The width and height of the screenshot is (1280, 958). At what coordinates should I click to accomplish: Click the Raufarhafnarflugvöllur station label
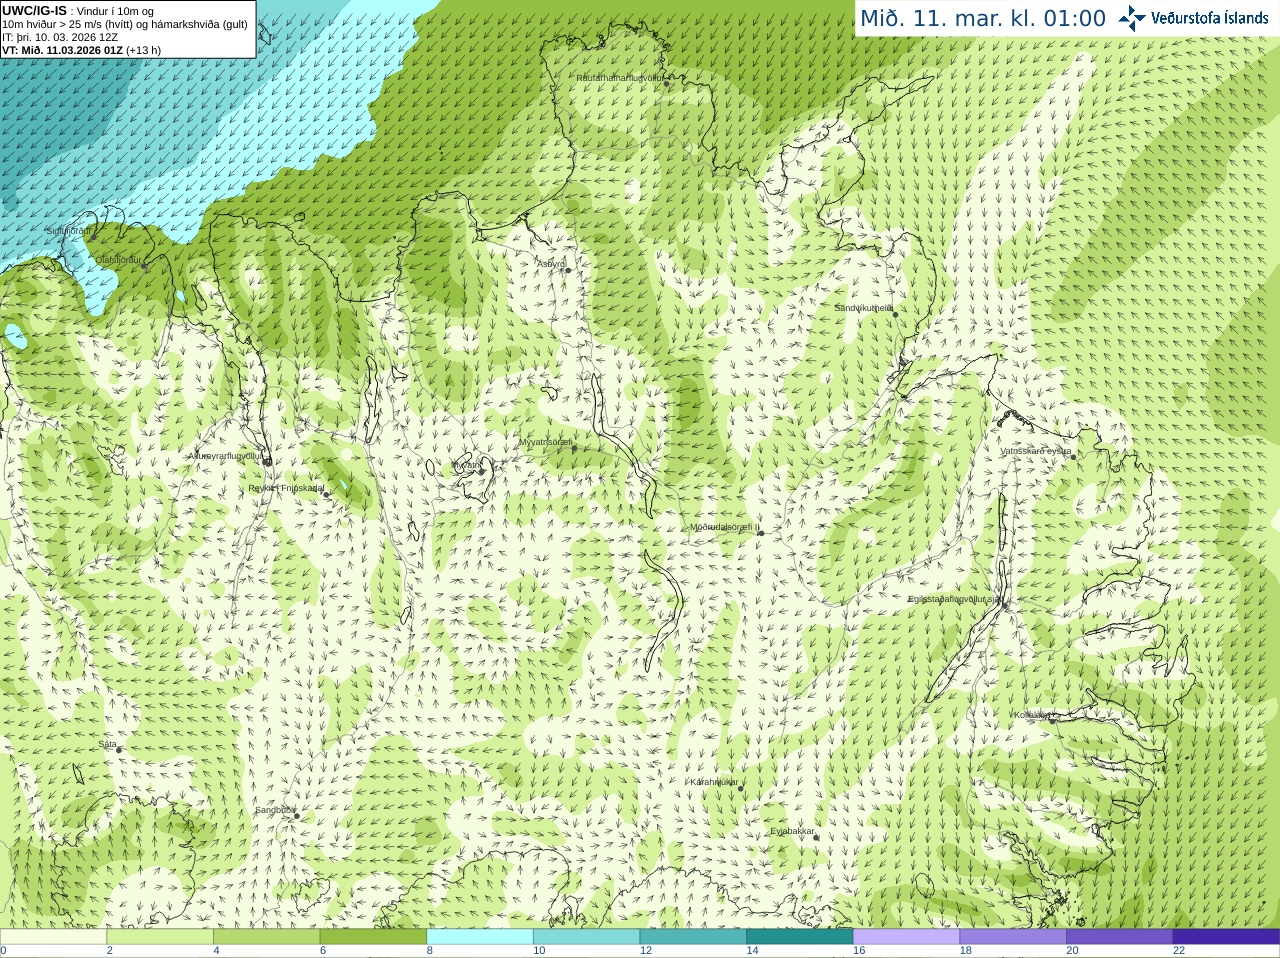click(x=620, y=77)
